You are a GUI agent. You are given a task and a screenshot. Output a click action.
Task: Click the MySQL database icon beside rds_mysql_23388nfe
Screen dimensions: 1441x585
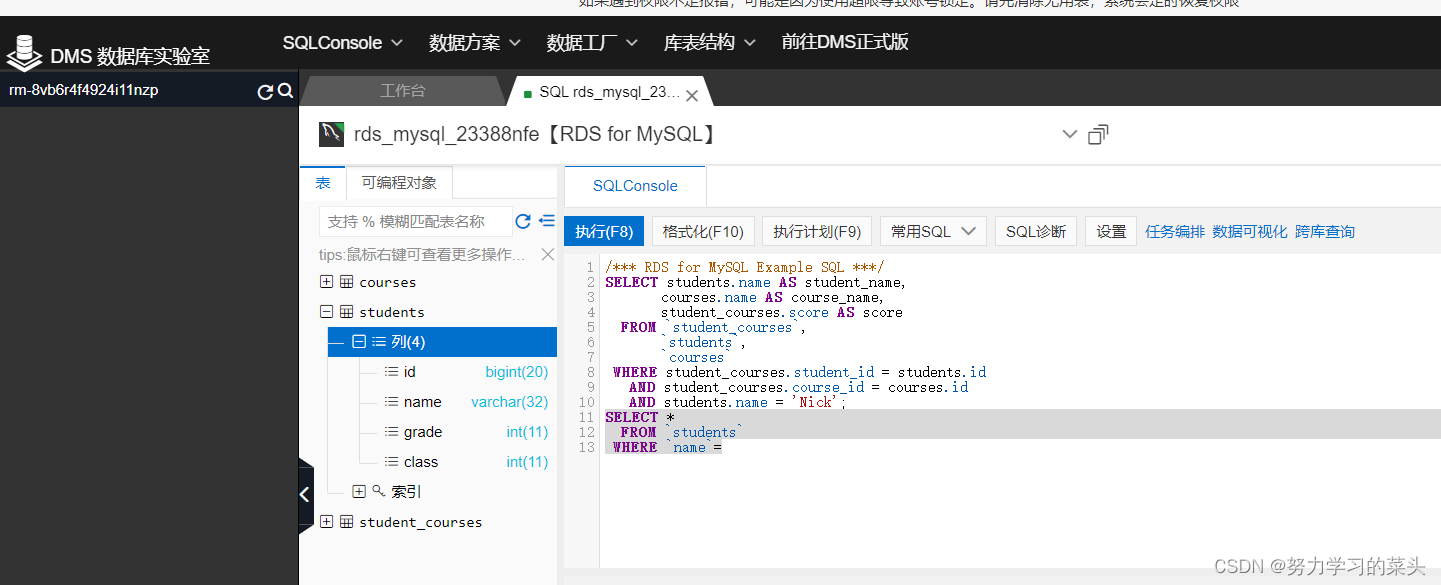point(331,134)
